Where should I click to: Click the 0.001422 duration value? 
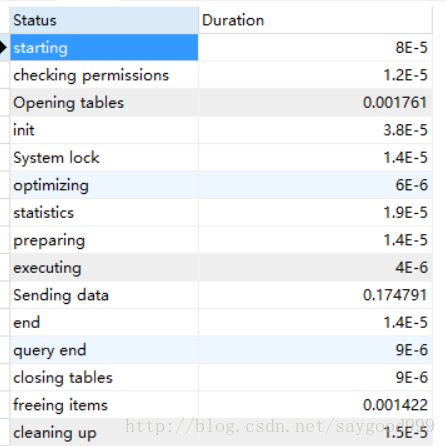click(x=315, y=405)
